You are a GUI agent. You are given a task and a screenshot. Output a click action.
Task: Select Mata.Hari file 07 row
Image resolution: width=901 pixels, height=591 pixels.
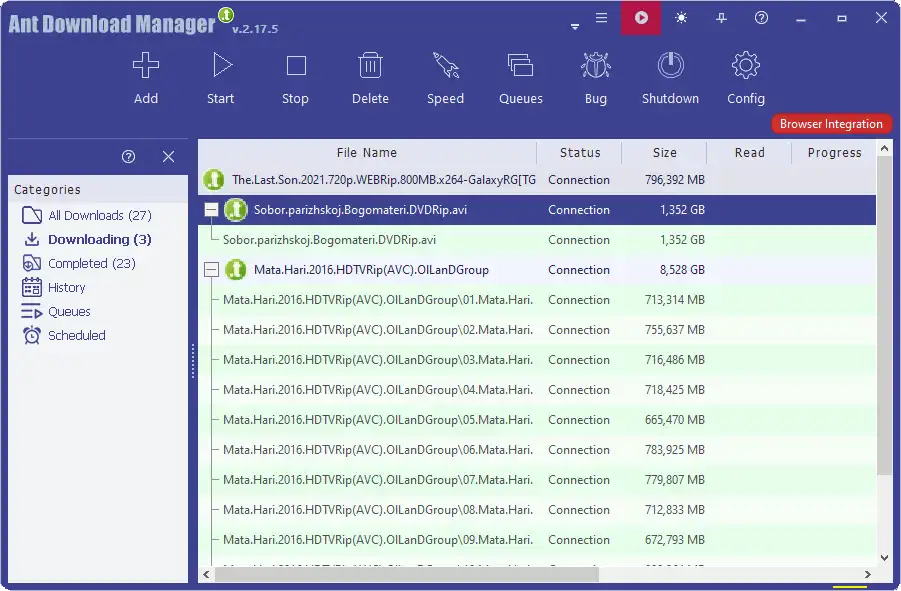(537, 480)
